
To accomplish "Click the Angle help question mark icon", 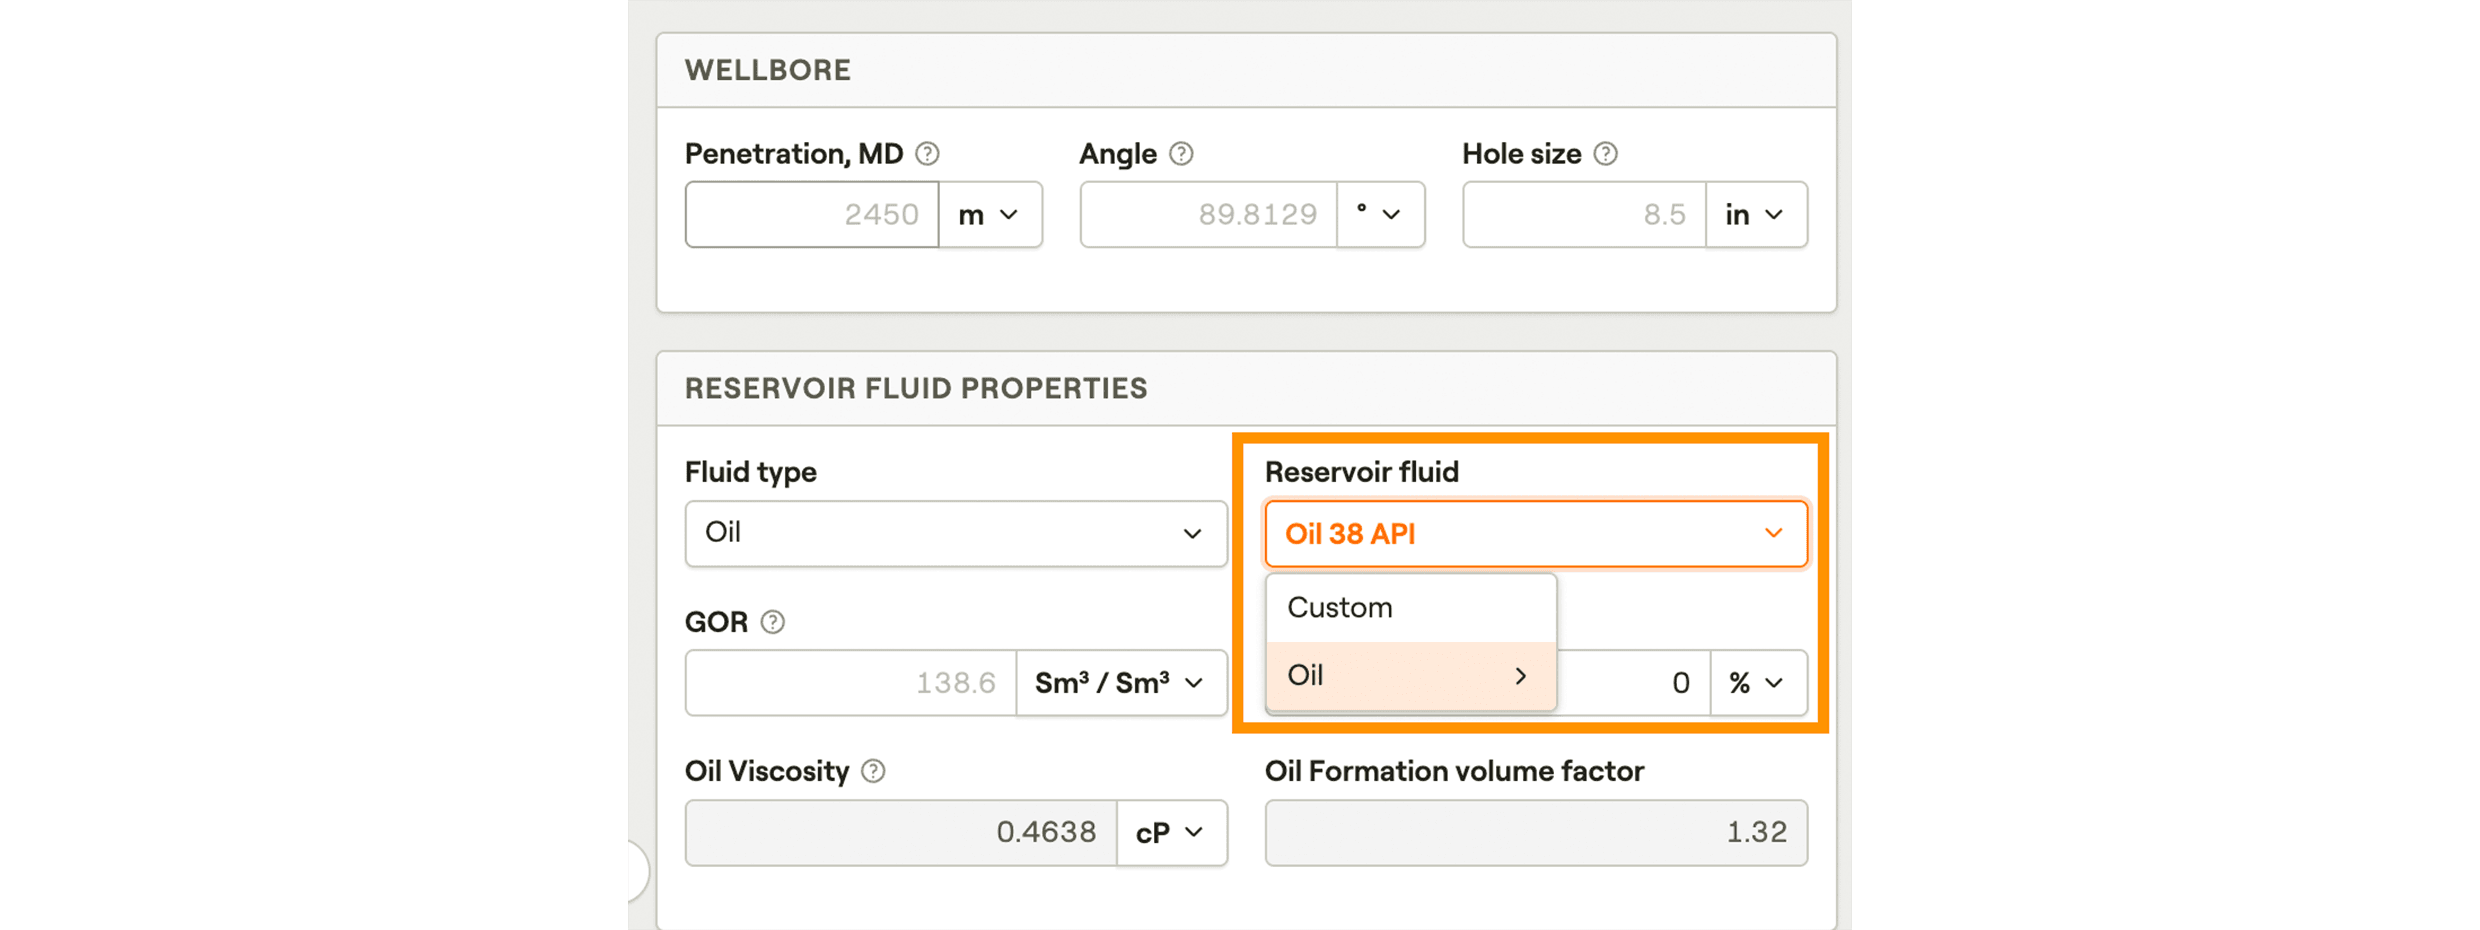I will click(x=1181, y=154).
